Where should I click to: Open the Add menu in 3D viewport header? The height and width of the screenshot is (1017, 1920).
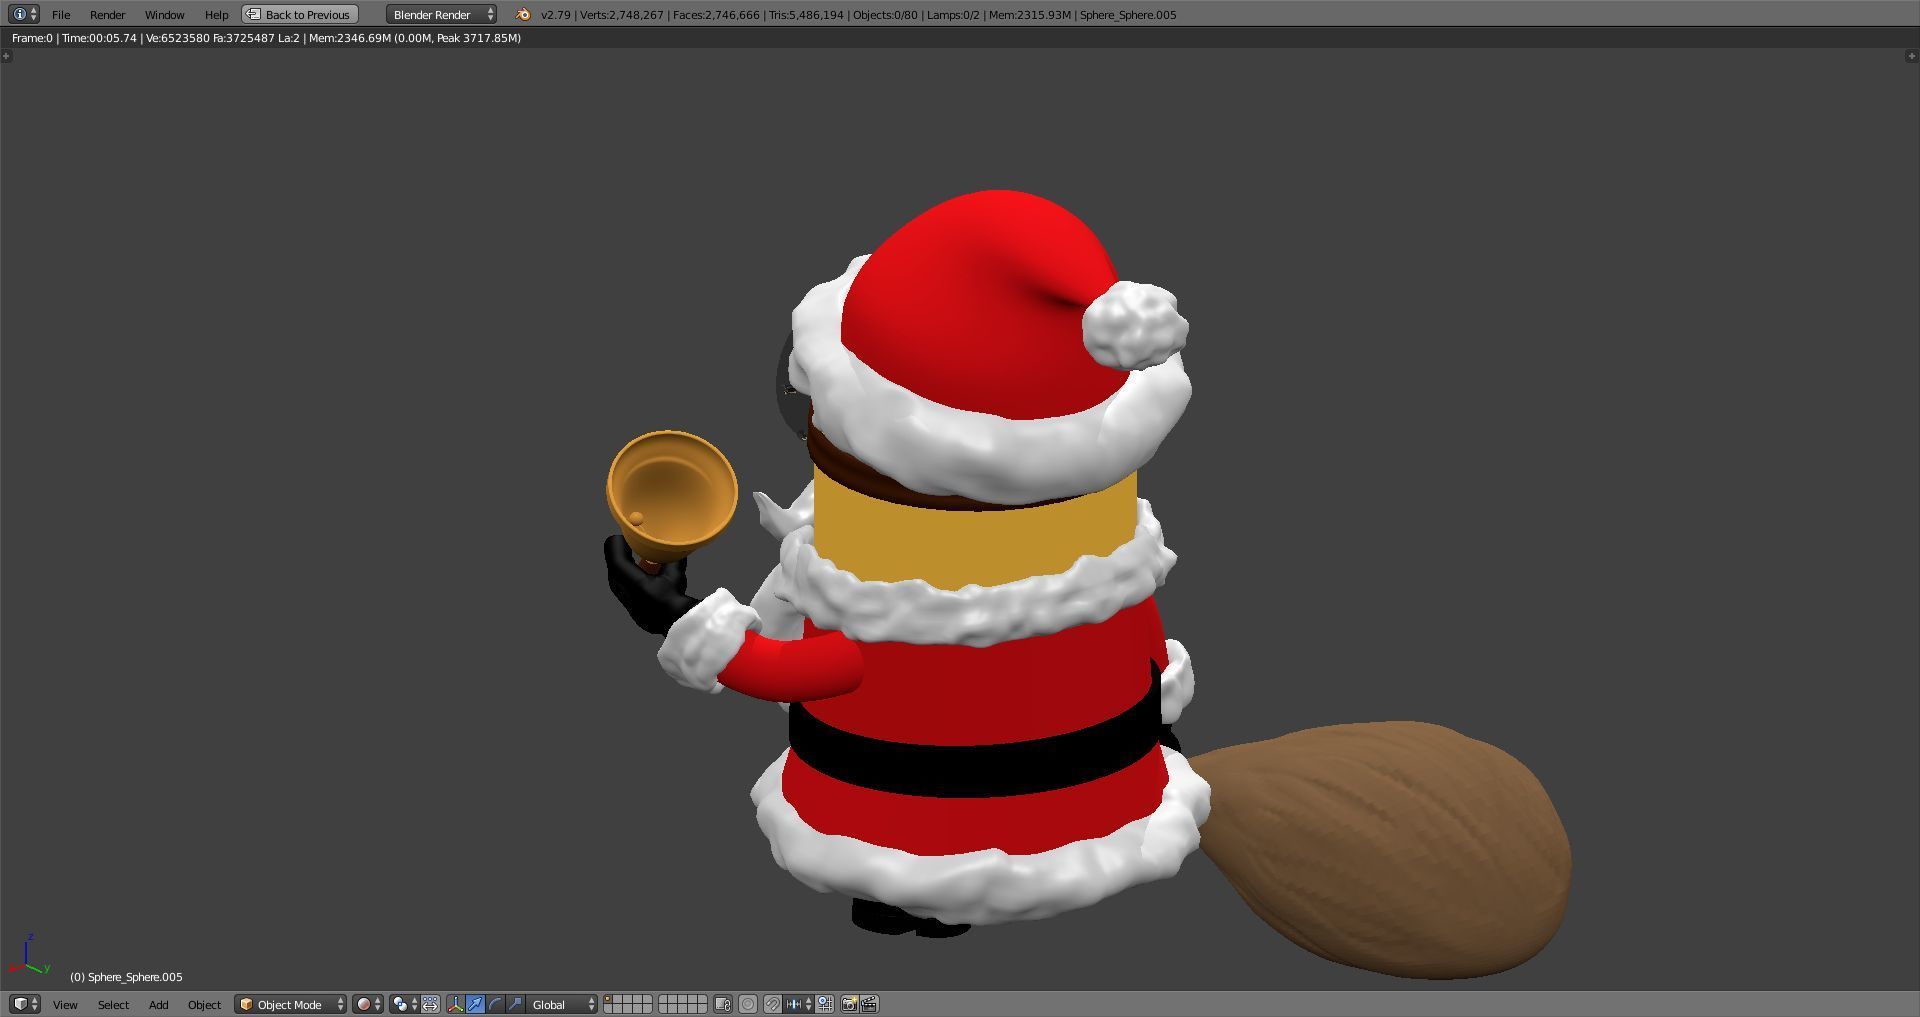point(158,1005)
